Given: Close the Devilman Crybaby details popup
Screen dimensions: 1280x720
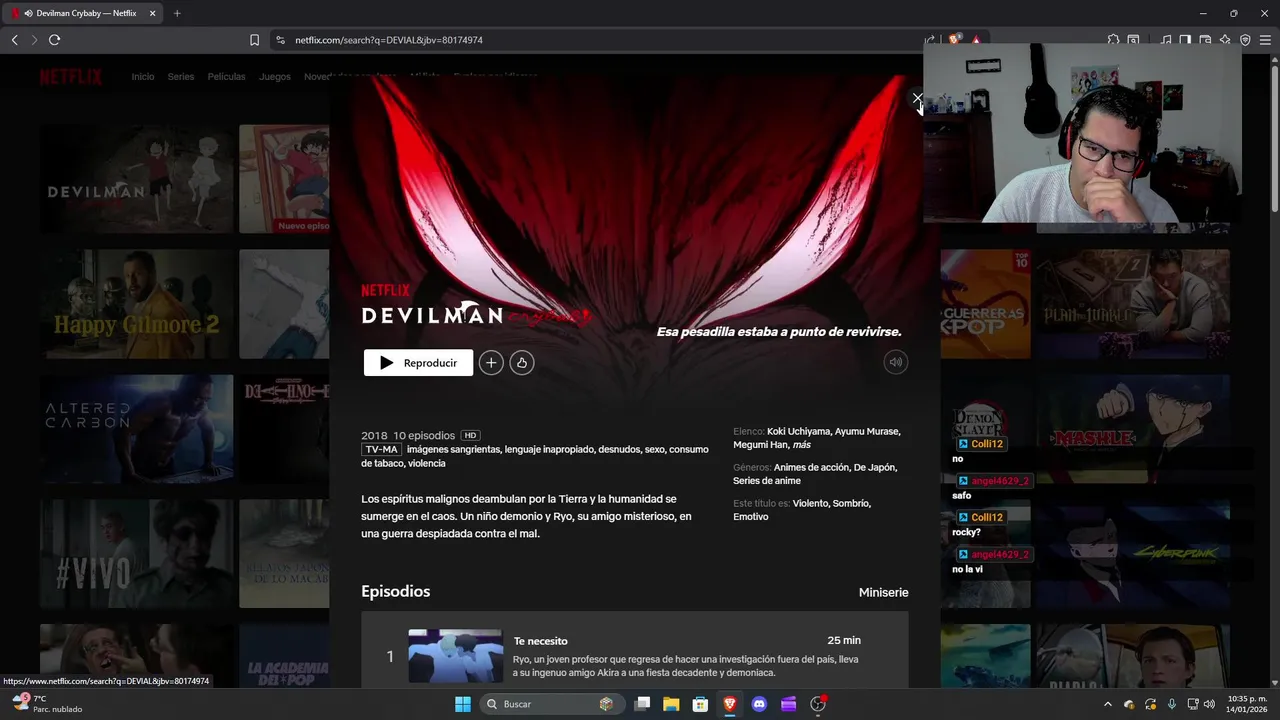Looking at the screenshot, I should pos(917,99).
